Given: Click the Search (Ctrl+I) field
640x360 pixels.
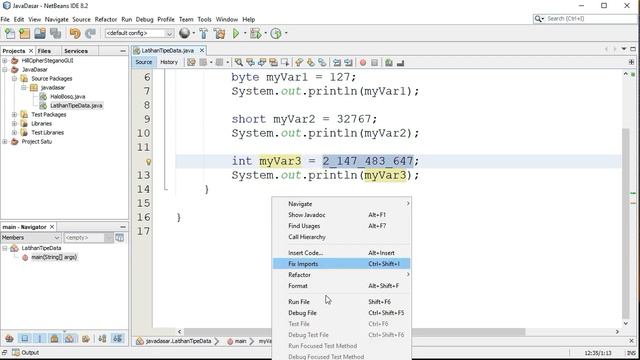Looking at the screenshot, I should point(585,19).
